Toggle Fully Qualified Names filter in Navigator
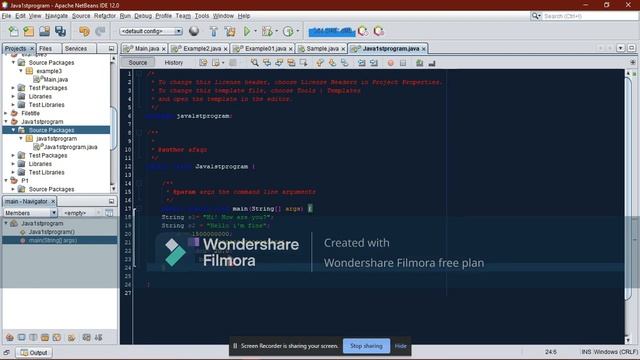Screen dimensions: 640x360 pyautogui.click(x=71, y=337)
